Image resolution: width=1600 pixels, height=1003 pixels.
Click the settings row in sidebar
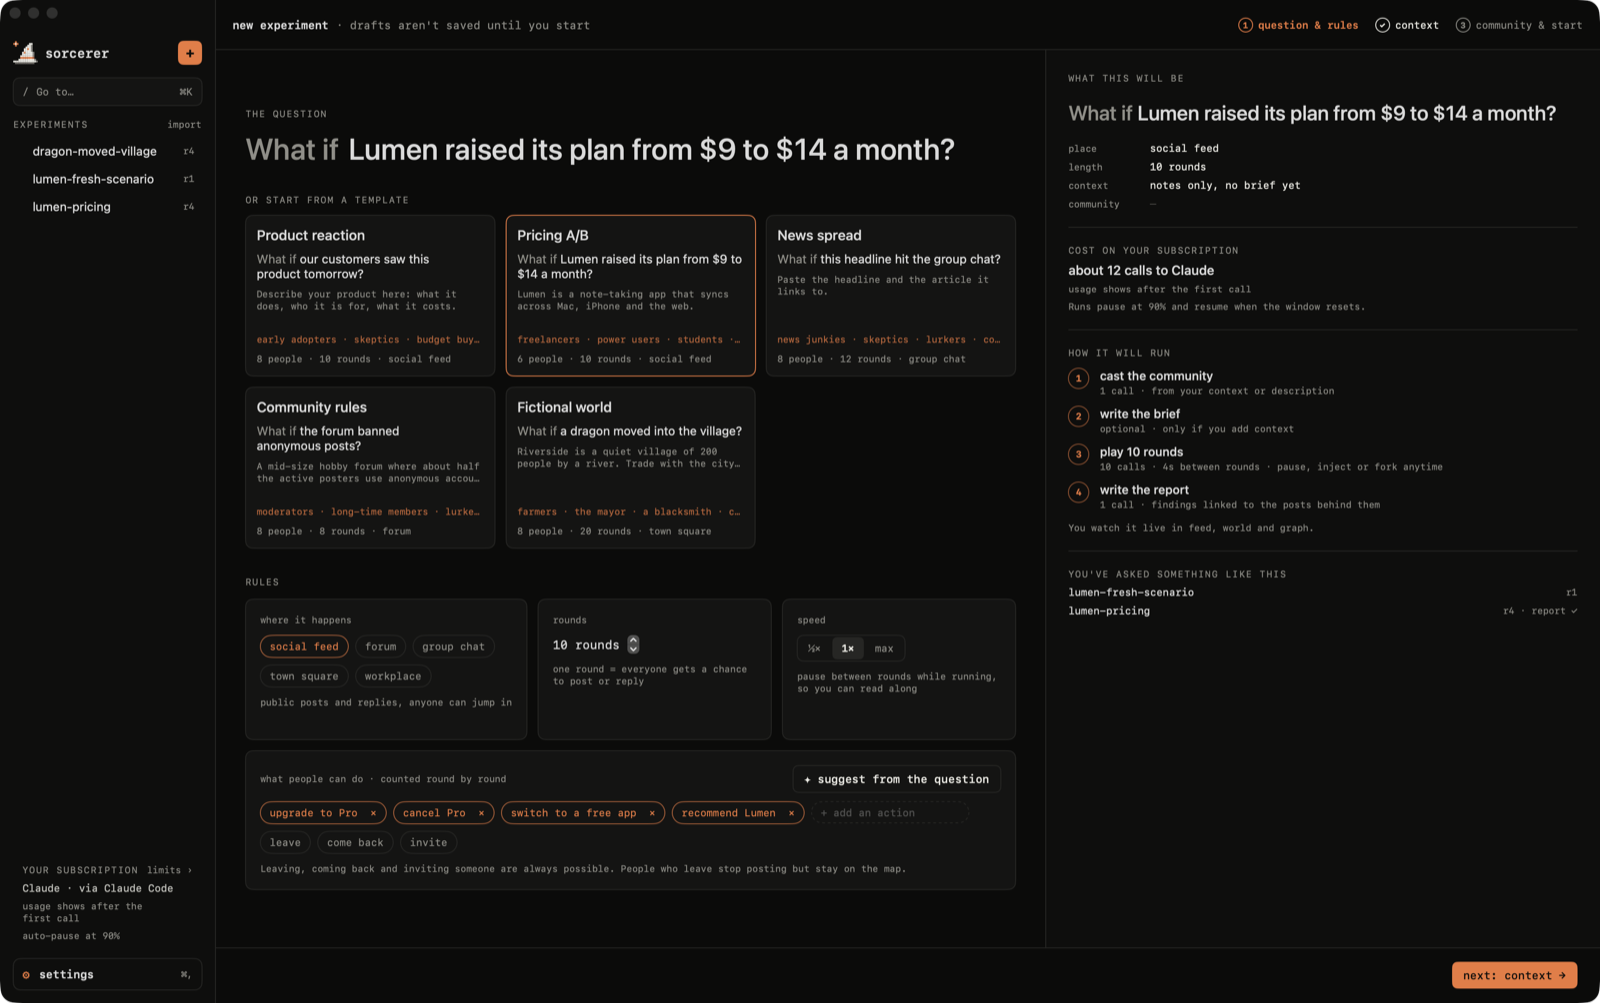(x=107, y=975)
